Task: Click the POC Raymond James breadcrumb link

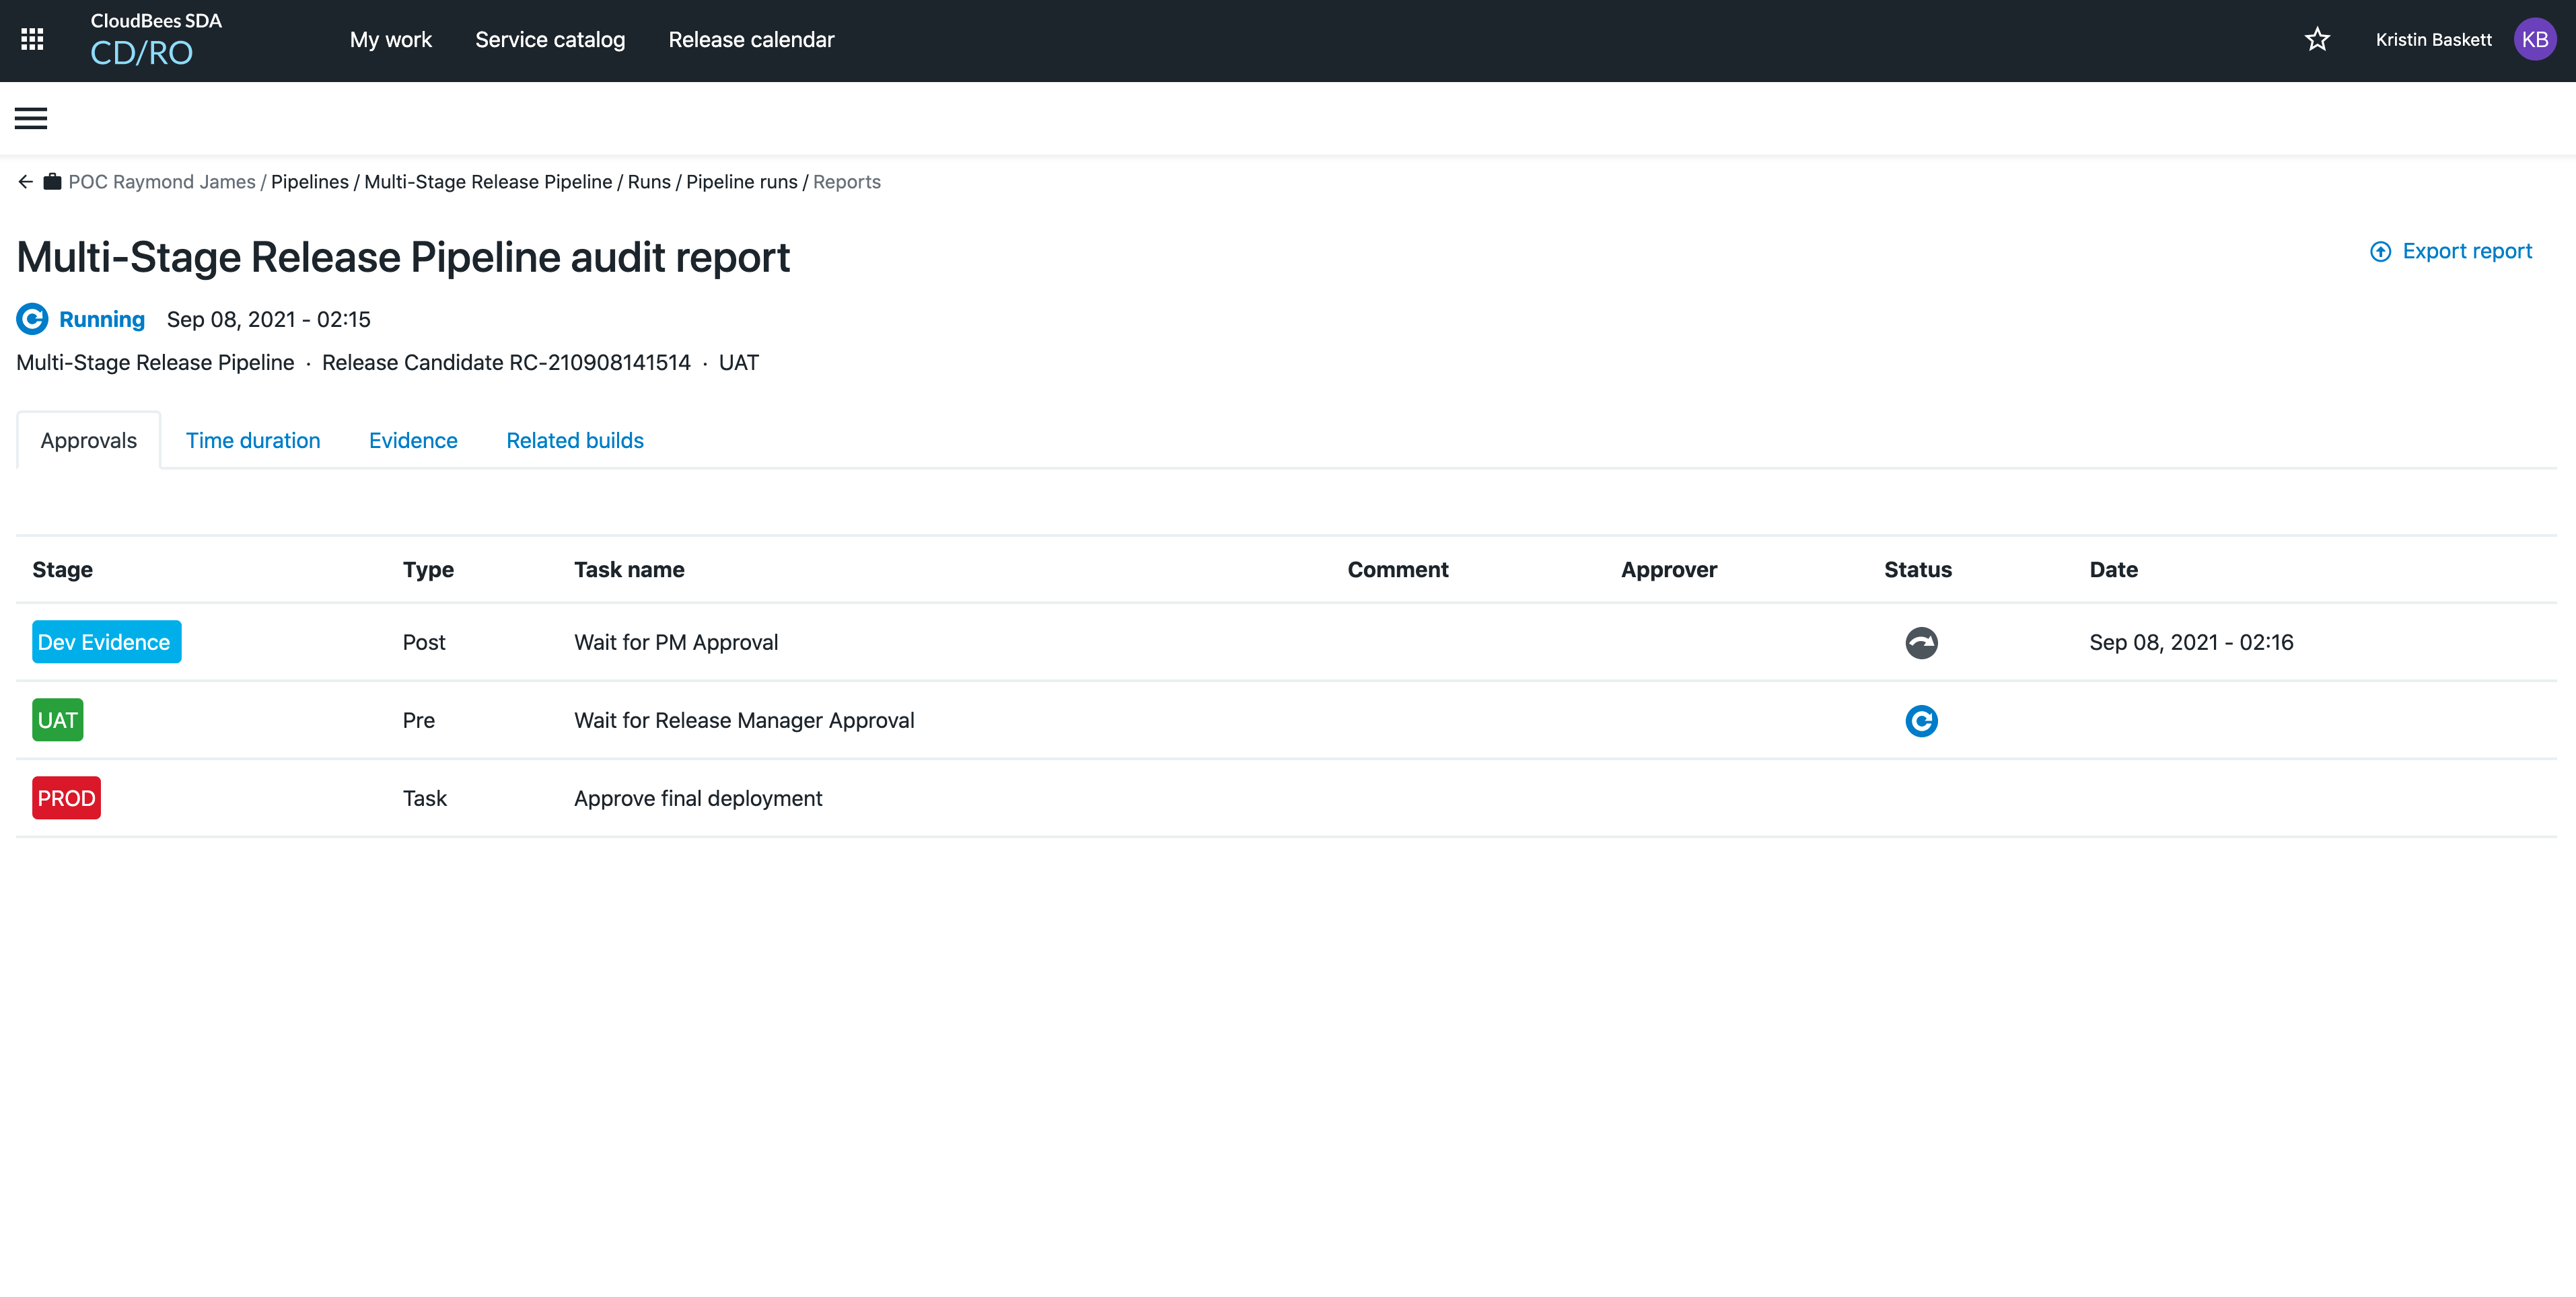Action: (x=160, y=182)
